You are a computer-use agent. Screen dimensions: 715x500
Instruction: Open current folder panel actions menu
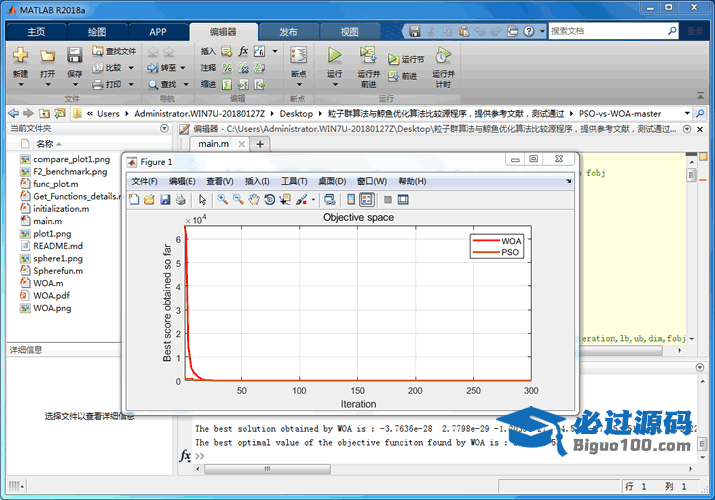(164, 129)
